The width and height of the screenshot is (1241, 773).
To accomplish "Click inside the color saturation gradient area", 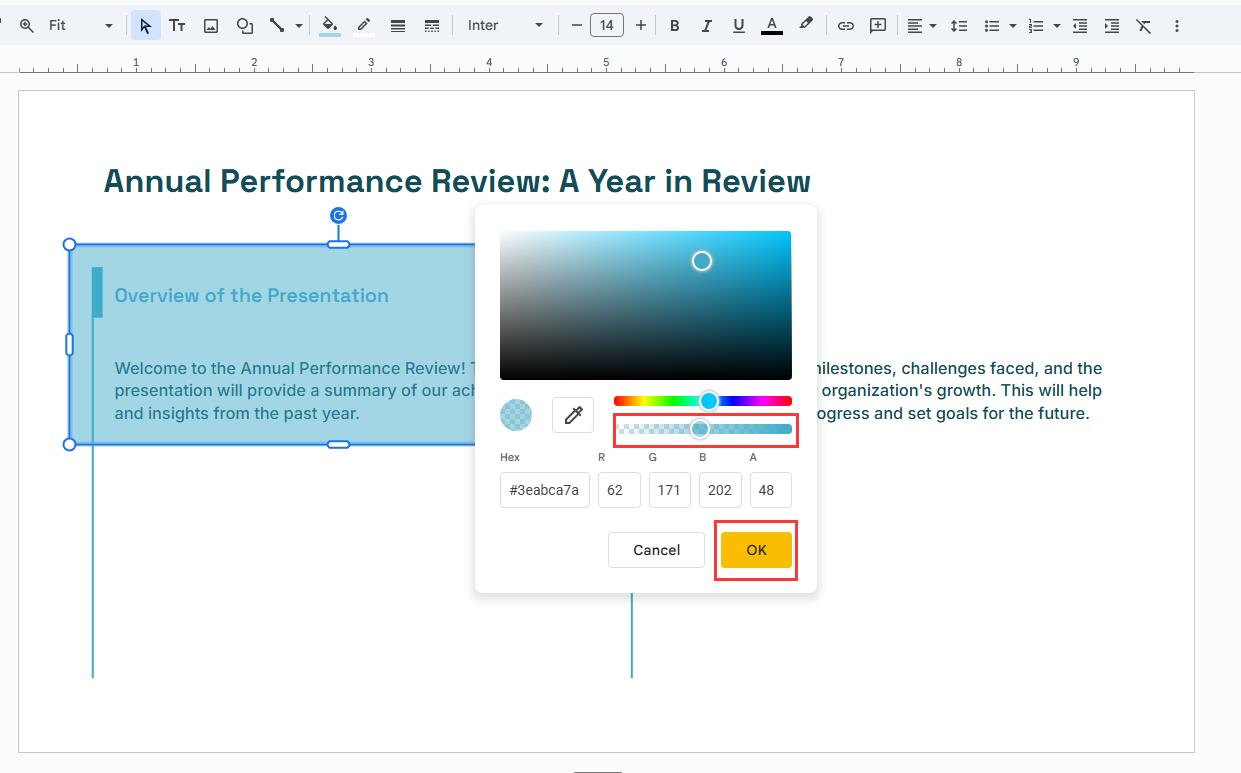I will click(x=646, y=305).
